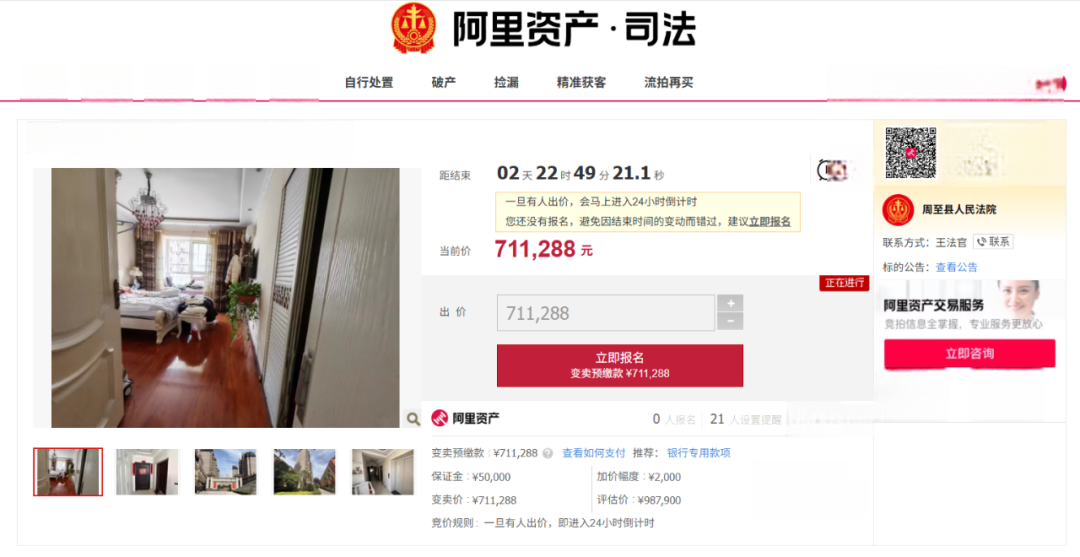The image size is (1080, 557).
Task: Click the 银行专用款项 link
Action: (698, 453)
